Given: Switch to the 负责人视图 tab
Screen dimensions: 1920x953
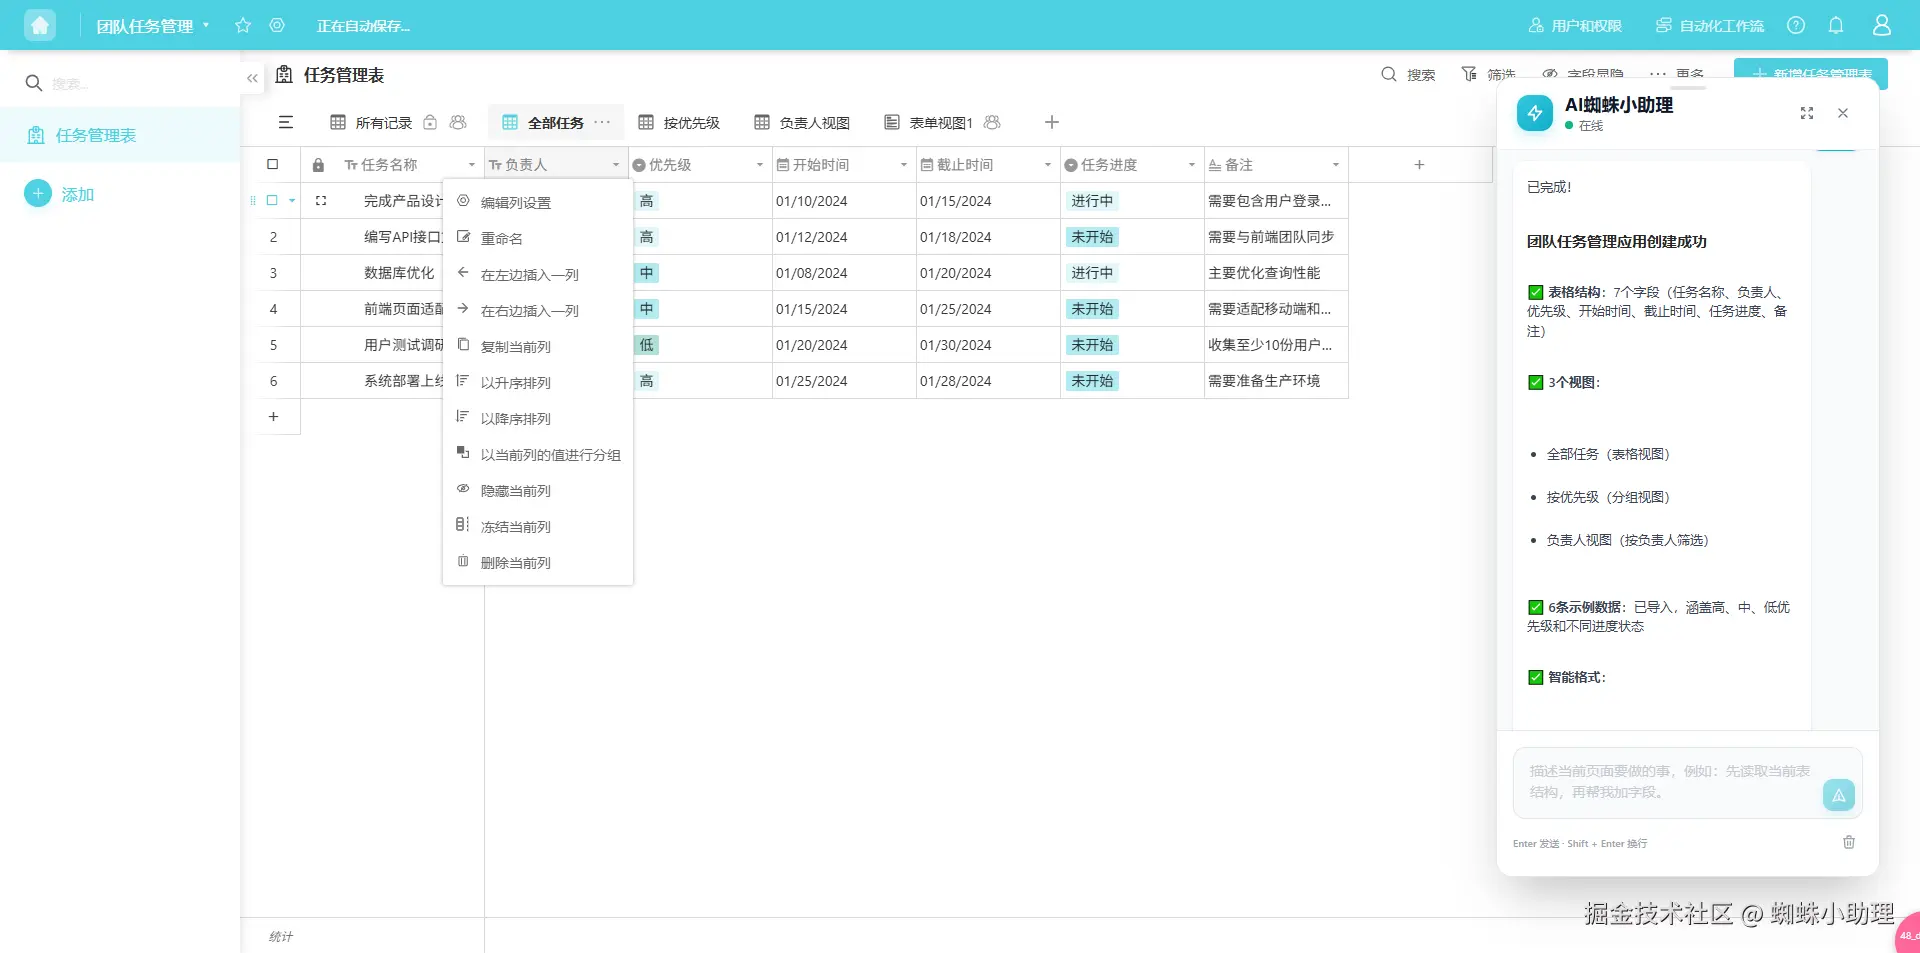Looking at the screenshot, I should click(x=802, y=122).
